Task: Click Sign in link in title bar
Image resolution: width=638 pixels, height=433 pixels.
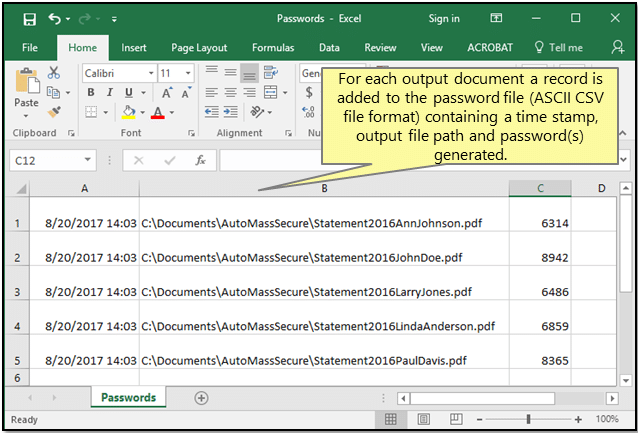Action: pos(444,19)
